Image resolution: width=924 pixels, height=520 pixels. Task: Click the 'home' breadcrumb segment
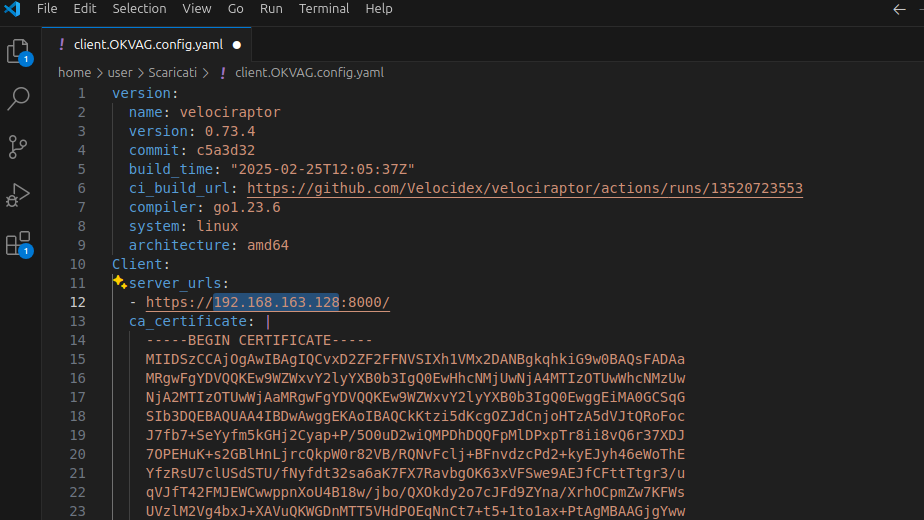(74, 73)
